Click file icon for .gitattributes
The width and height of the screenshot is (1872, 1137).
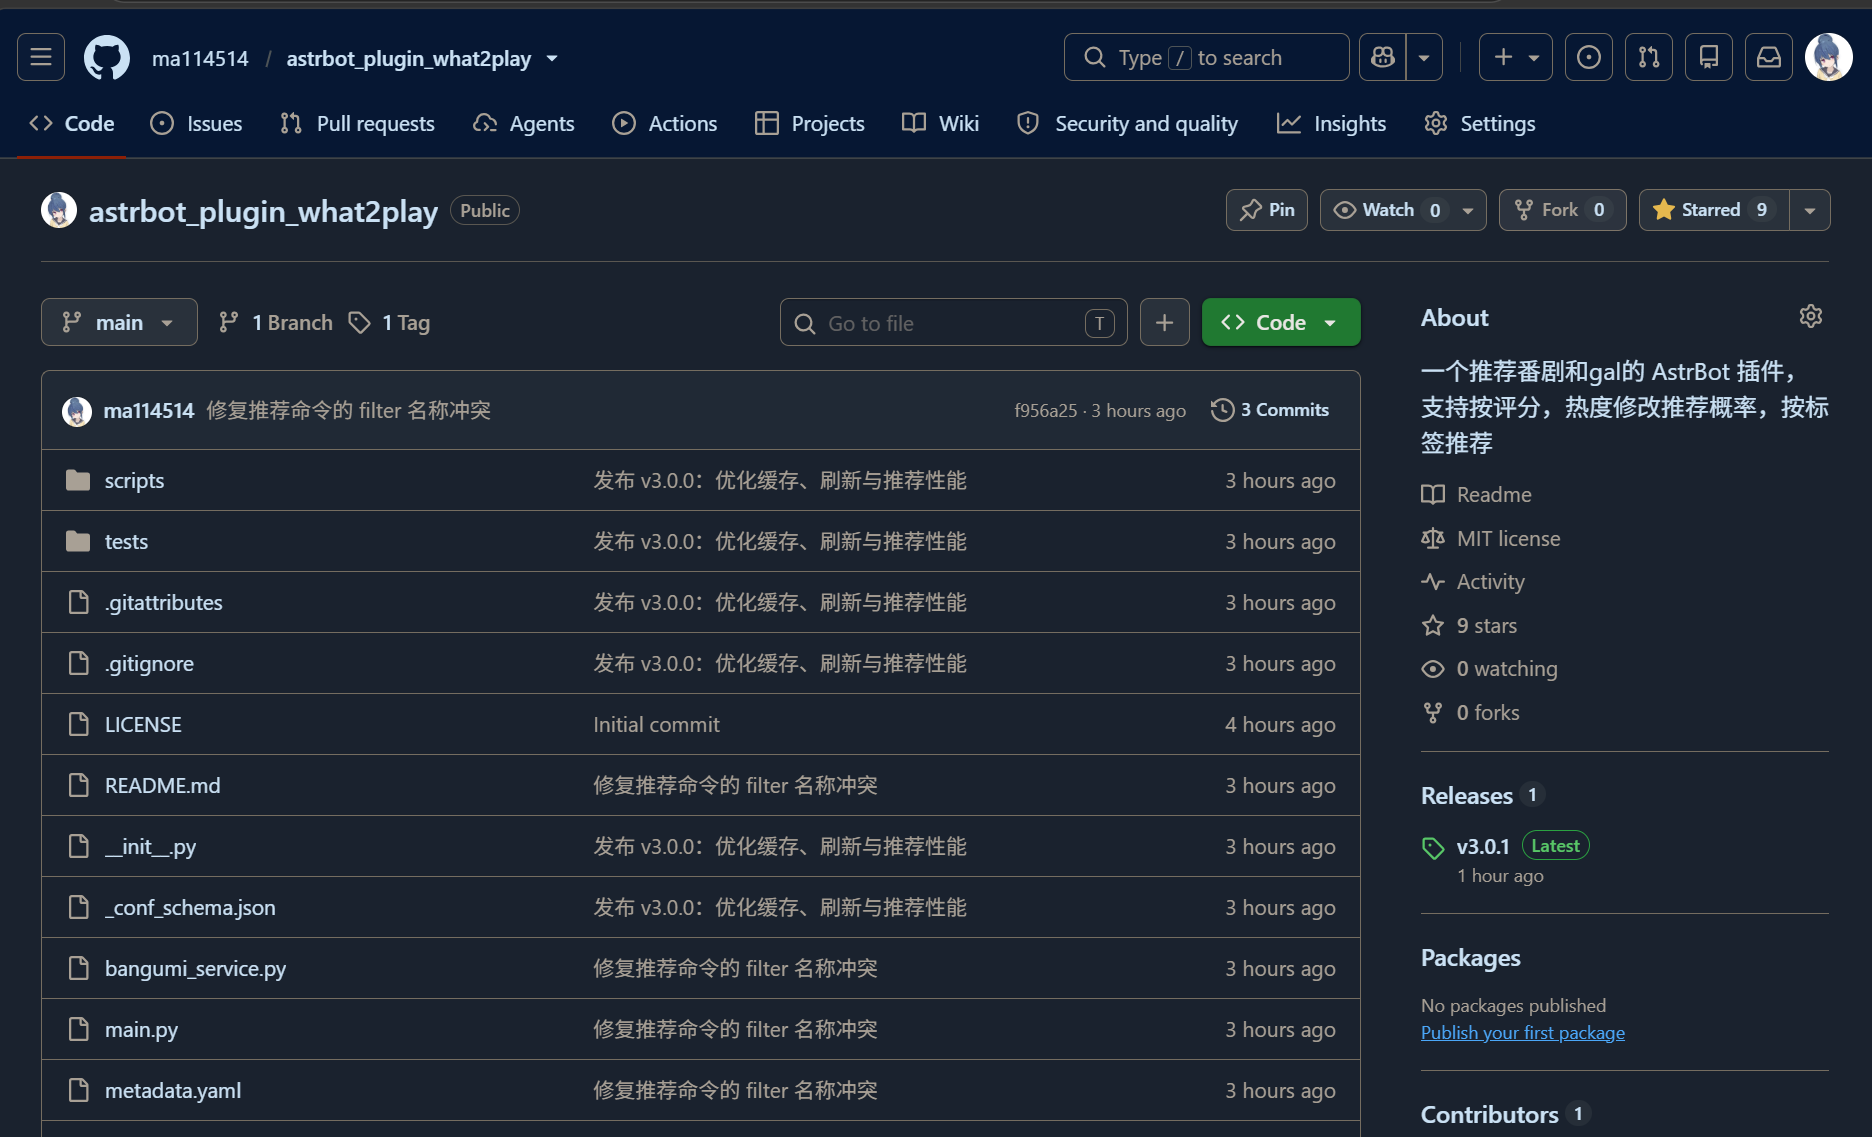78,602
